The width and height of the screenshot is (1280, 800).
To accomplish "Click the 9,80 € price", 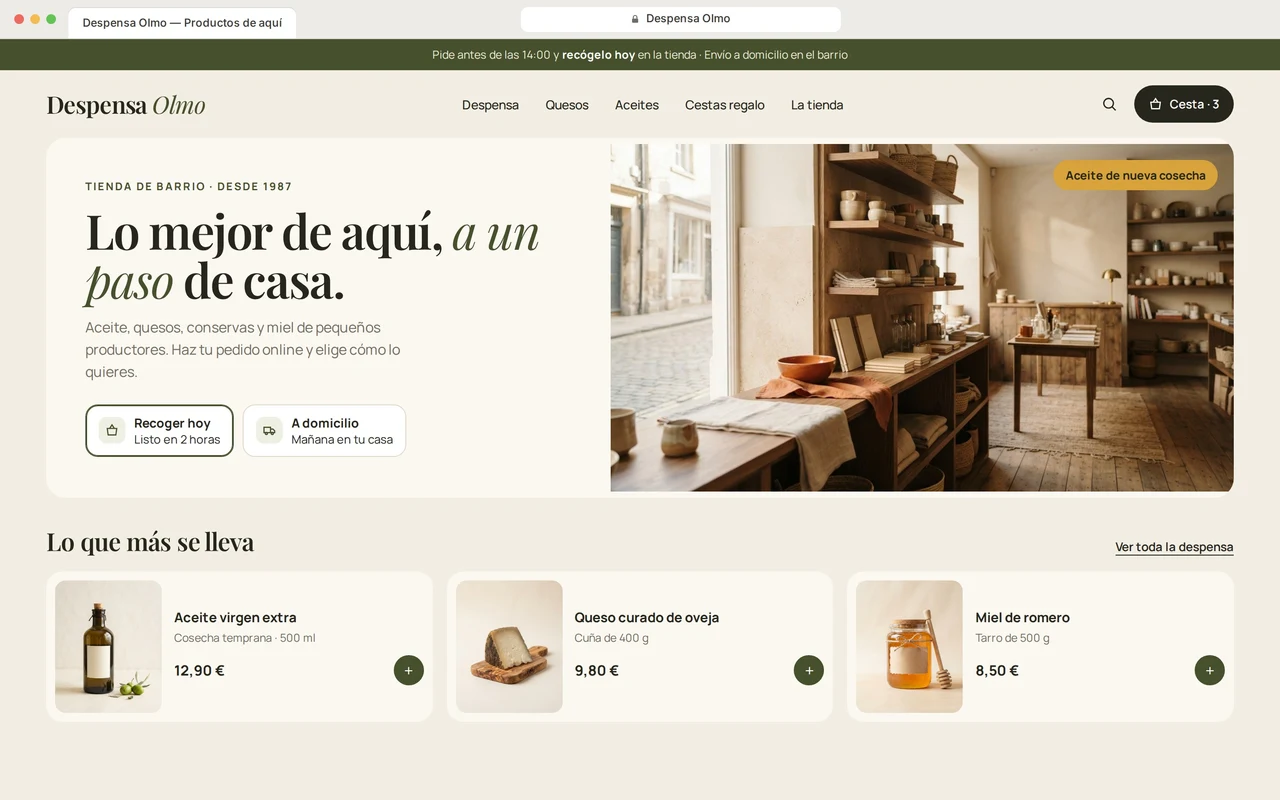I will coord(597,670).
